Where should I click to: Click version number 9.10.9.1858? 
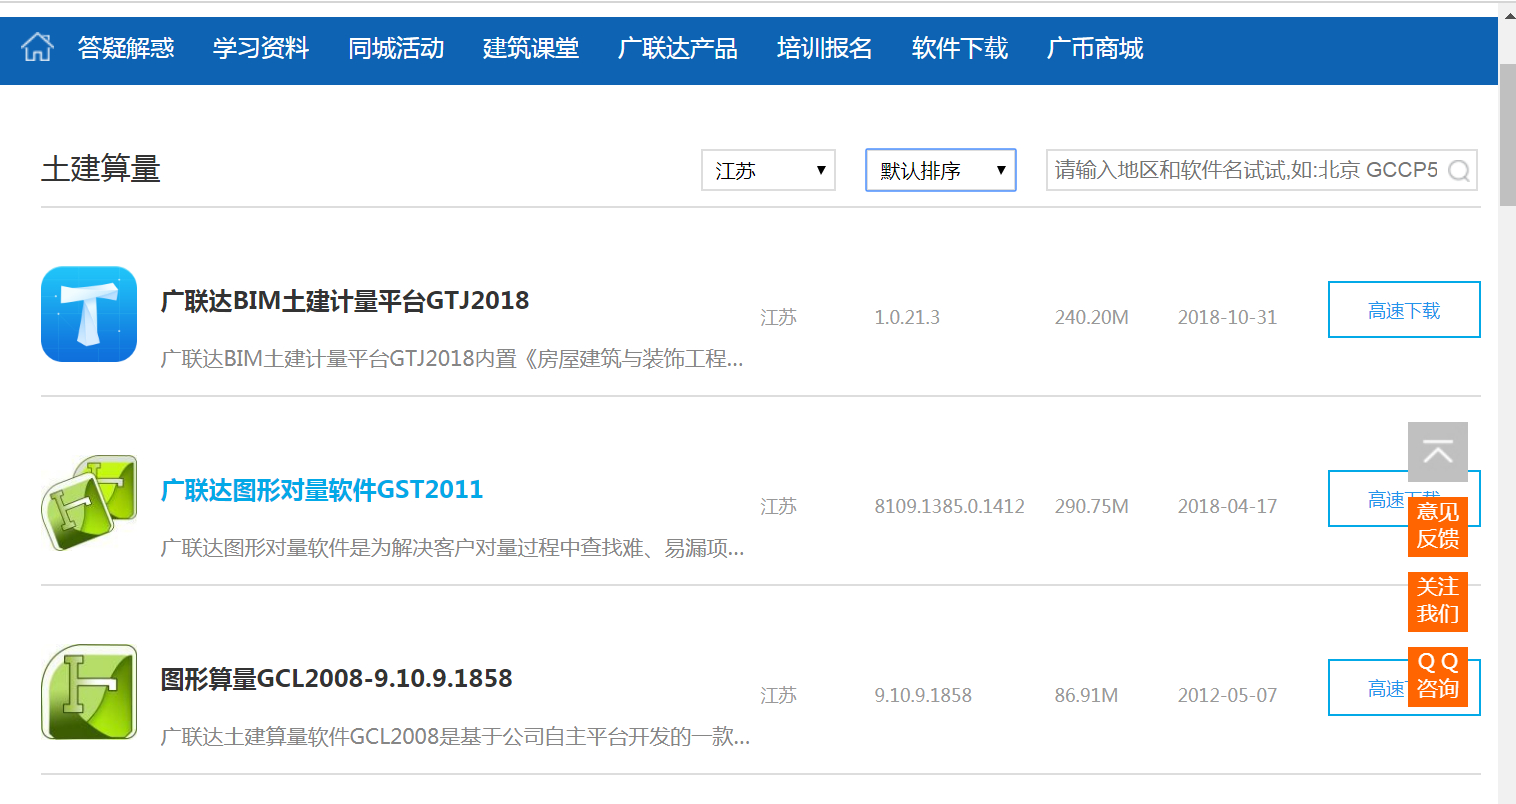[923, 695]
